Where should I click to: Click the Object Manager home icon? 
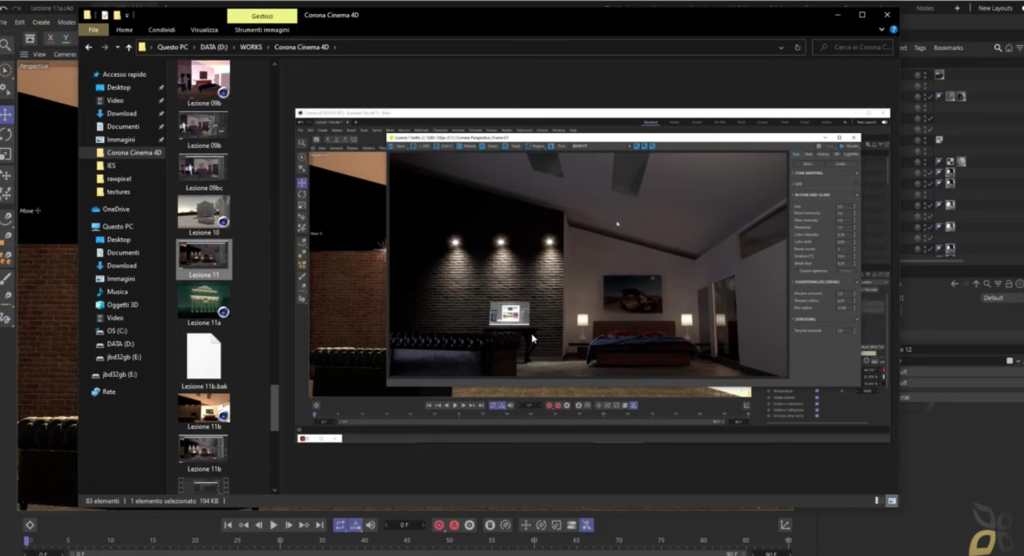1009,48
